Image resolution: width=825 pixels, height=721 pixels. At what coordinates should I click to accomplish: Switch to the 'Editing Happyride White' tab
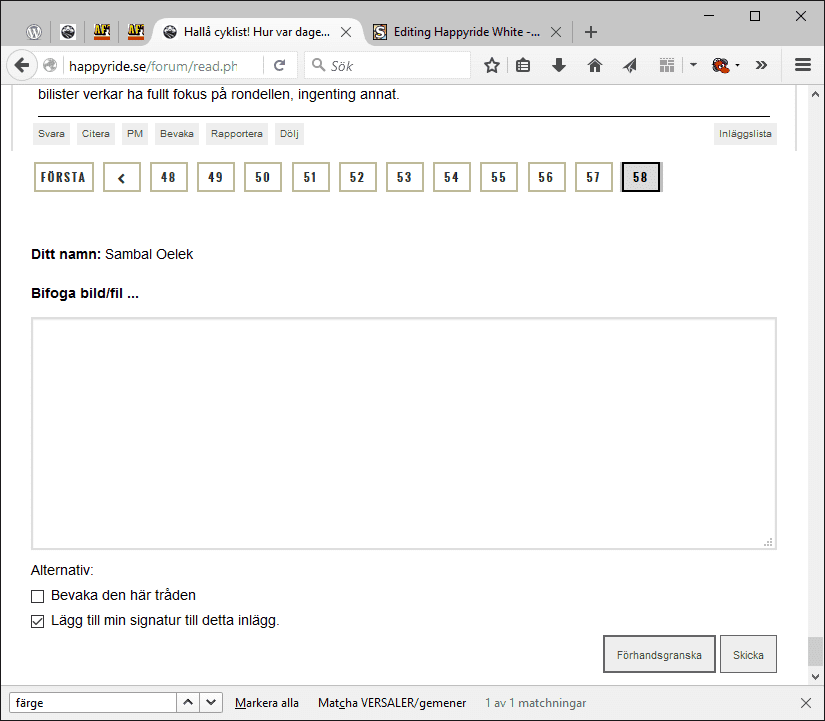pos(466,32)
